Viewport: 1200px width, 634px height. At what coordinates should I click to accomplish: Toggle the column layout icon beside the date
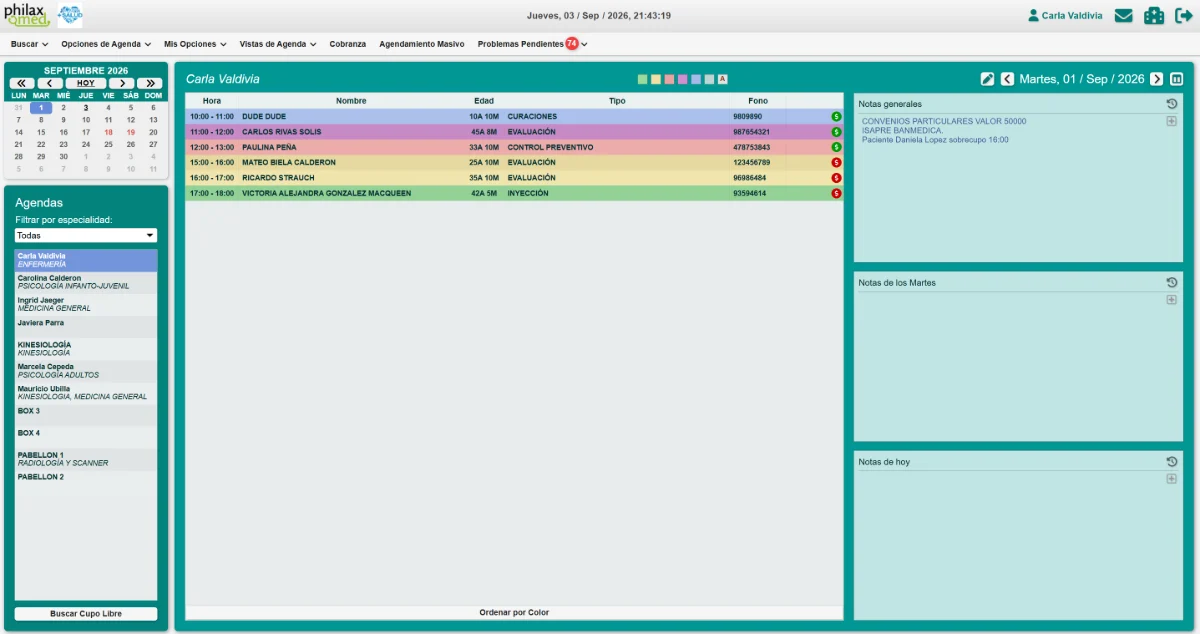click(x=1177, y=79)
